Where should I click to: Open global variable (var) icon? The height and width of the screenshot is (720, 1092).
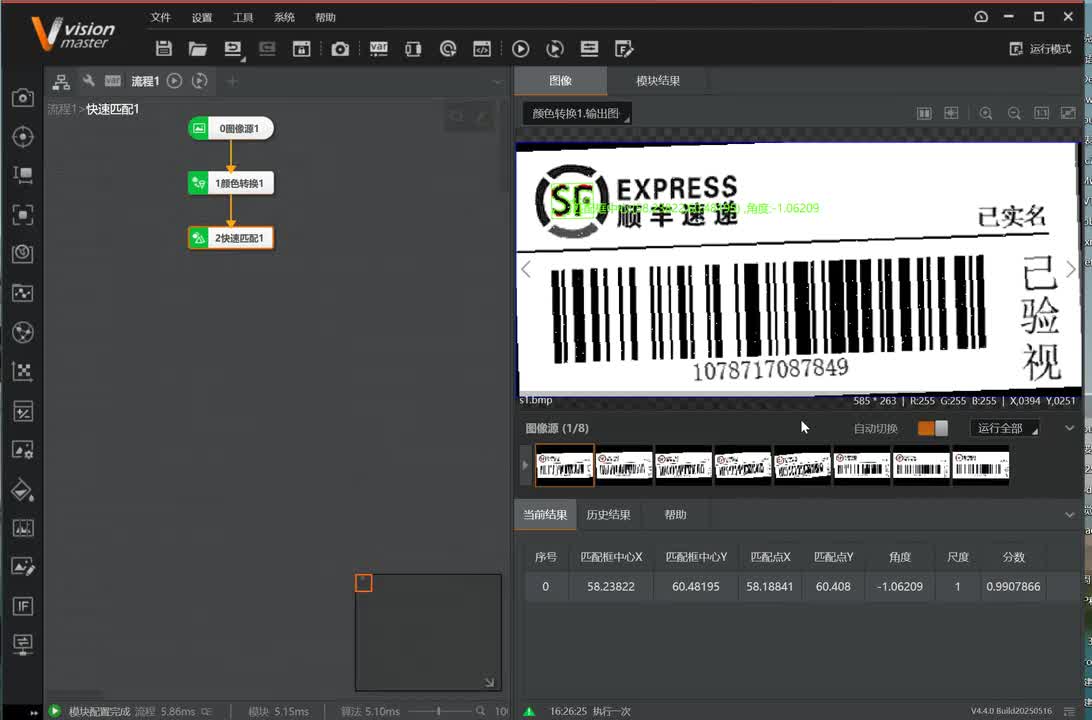pos(379,49)
